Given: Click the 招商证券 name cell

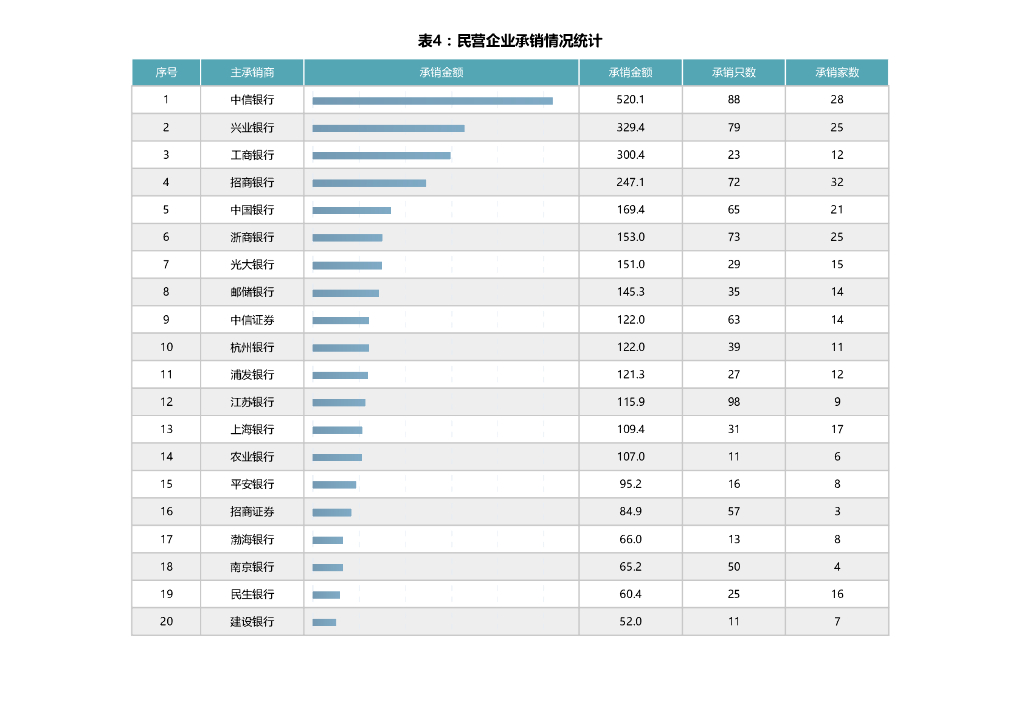Looking at the screenshot, I should 252,512.
